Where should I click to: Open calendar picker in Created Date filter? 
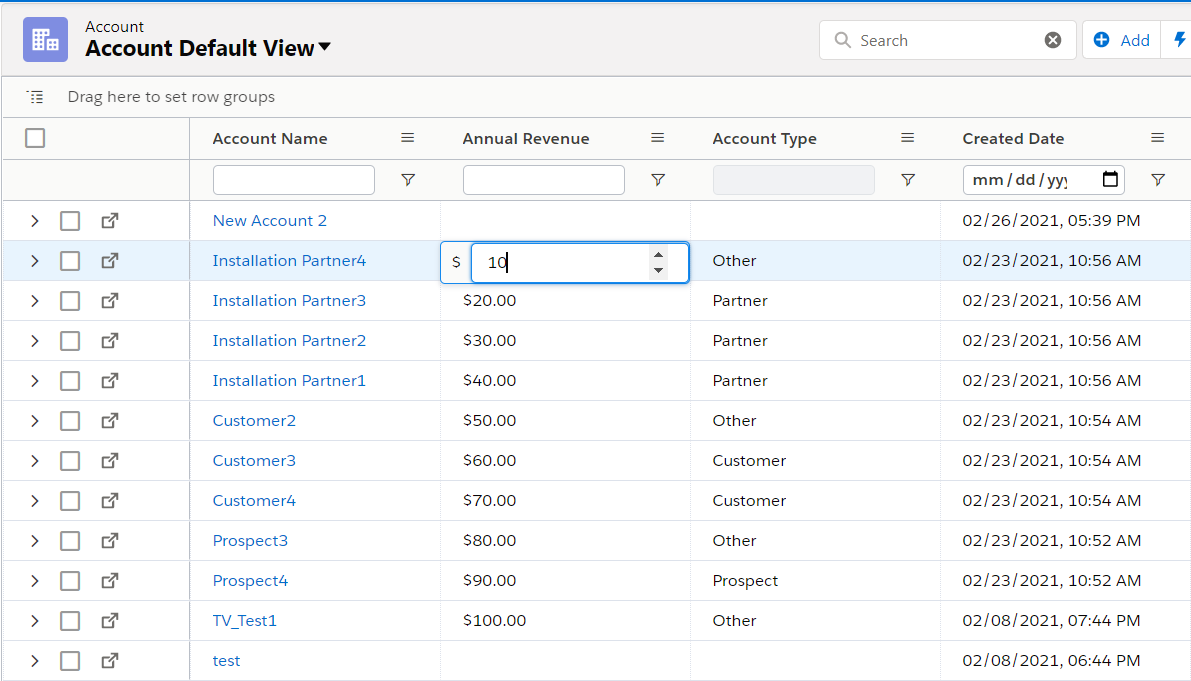[x=1110, y=180]
